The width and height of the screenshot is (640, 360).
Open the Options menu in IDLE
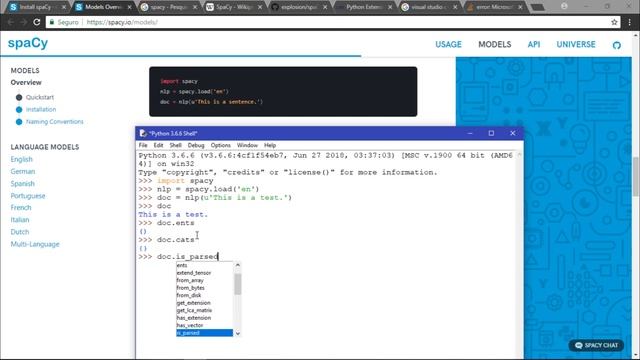click(x=220, y=145)
